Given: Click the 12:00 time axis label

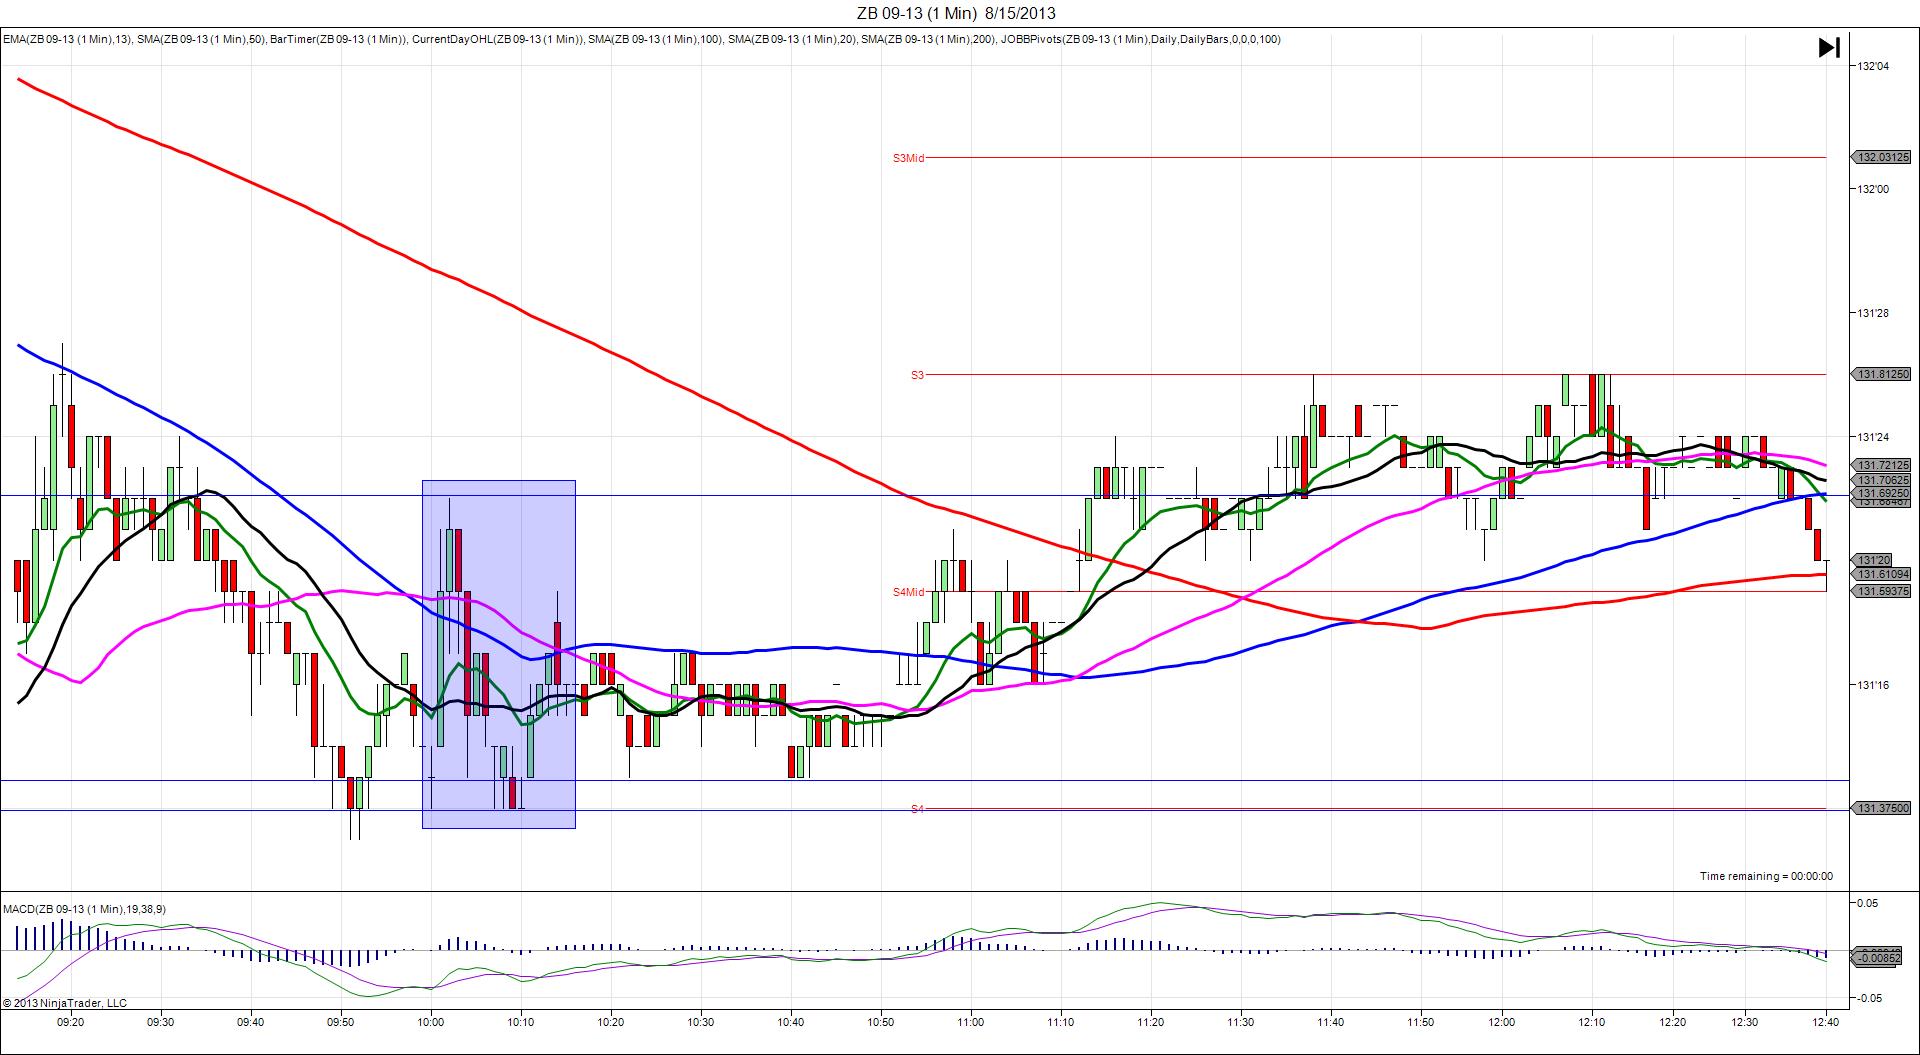Looking at the screenshot, I should [1501, 1022].
